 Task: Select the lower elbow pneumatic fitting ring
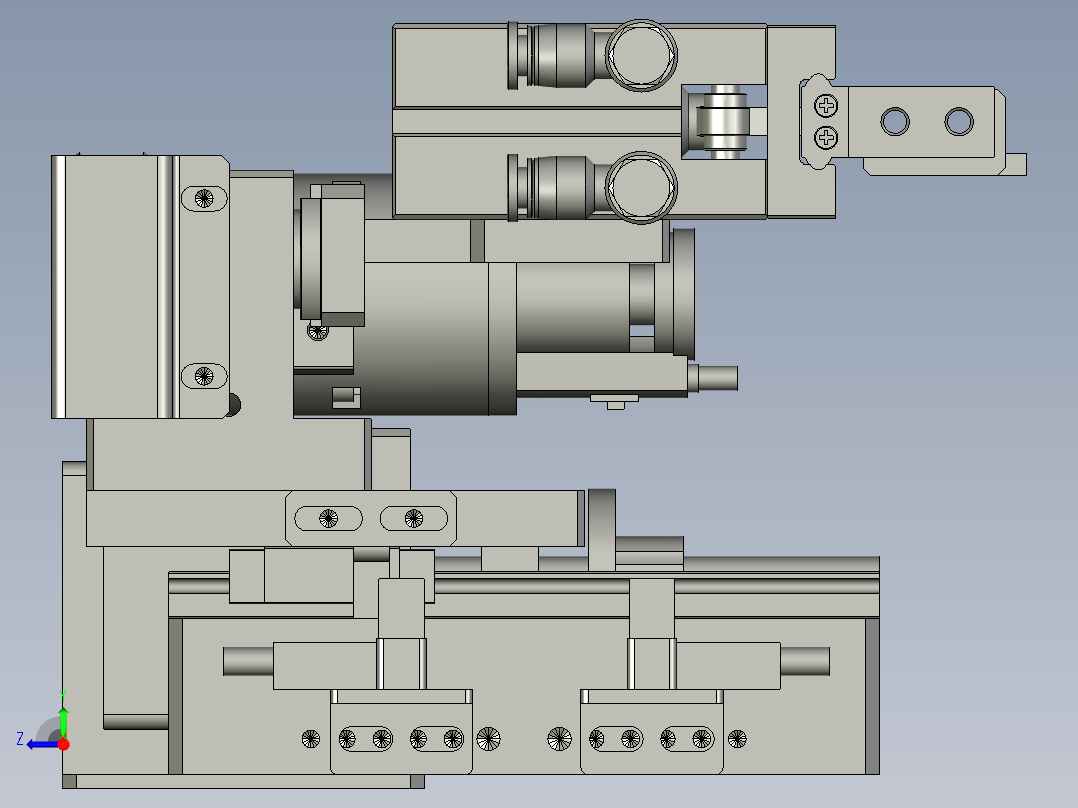pos(641,187)
